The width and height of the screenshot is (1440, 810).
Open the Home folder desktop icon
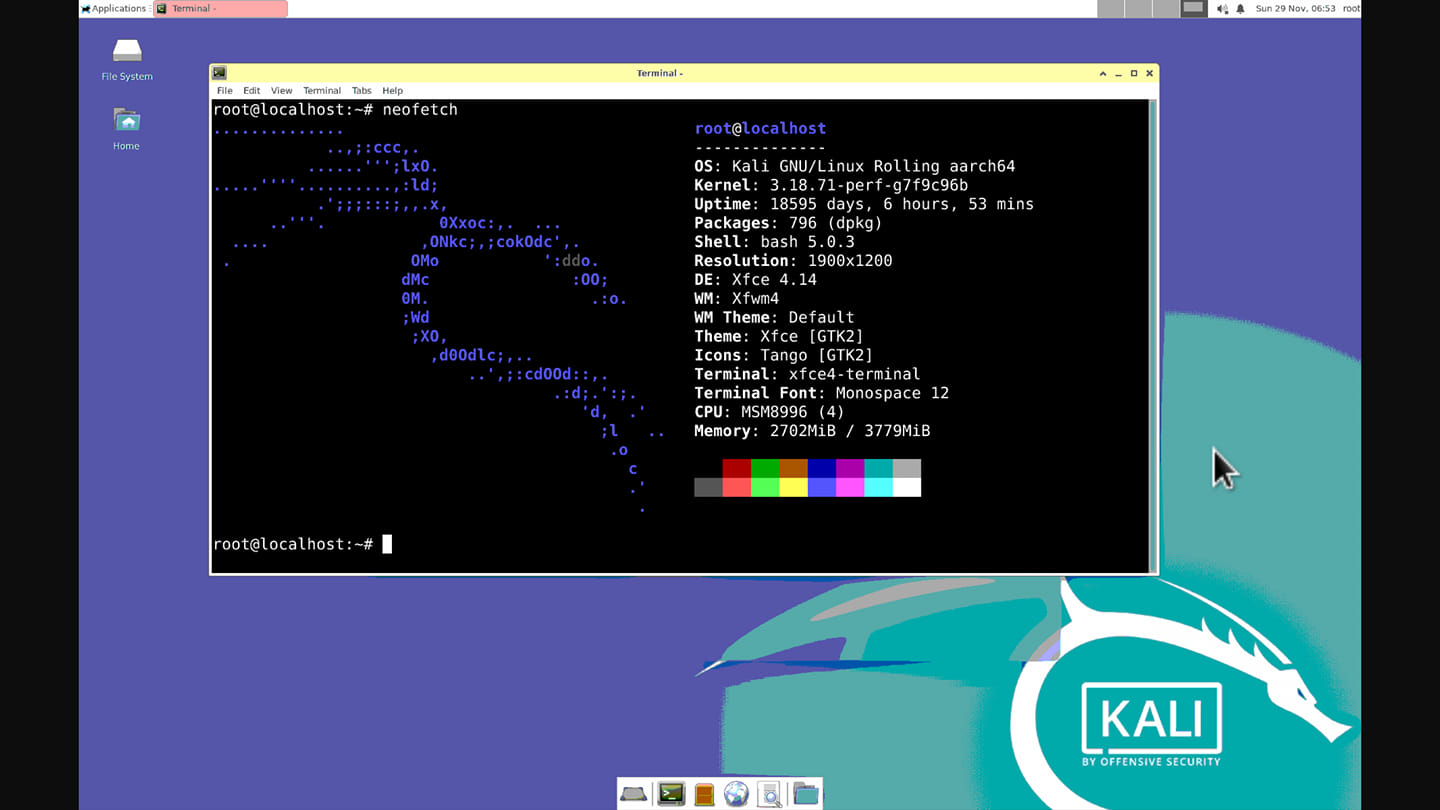(x=126, y=129)
